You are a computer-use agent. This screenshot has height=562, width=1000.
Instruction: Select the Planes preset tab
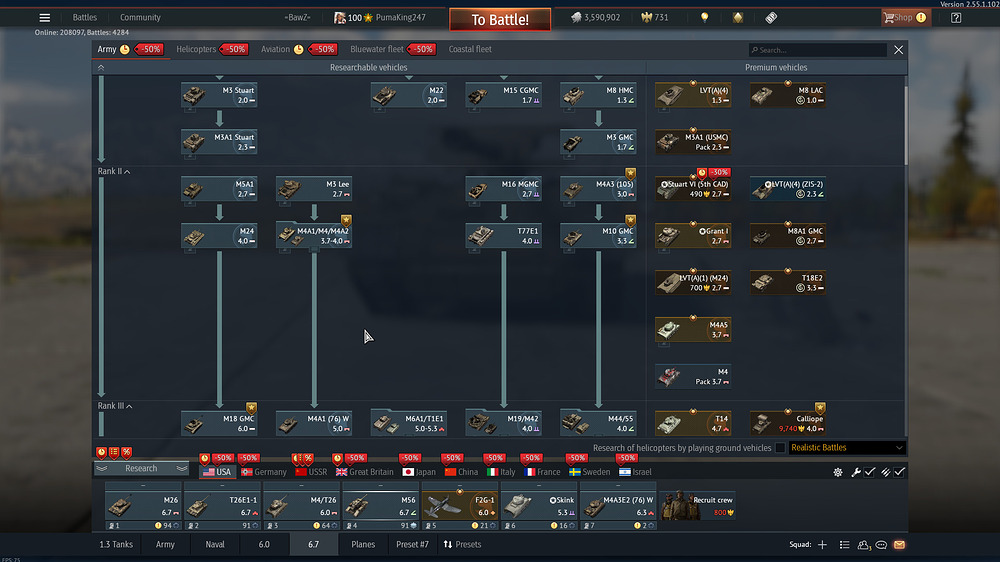(x=363, y=545)
